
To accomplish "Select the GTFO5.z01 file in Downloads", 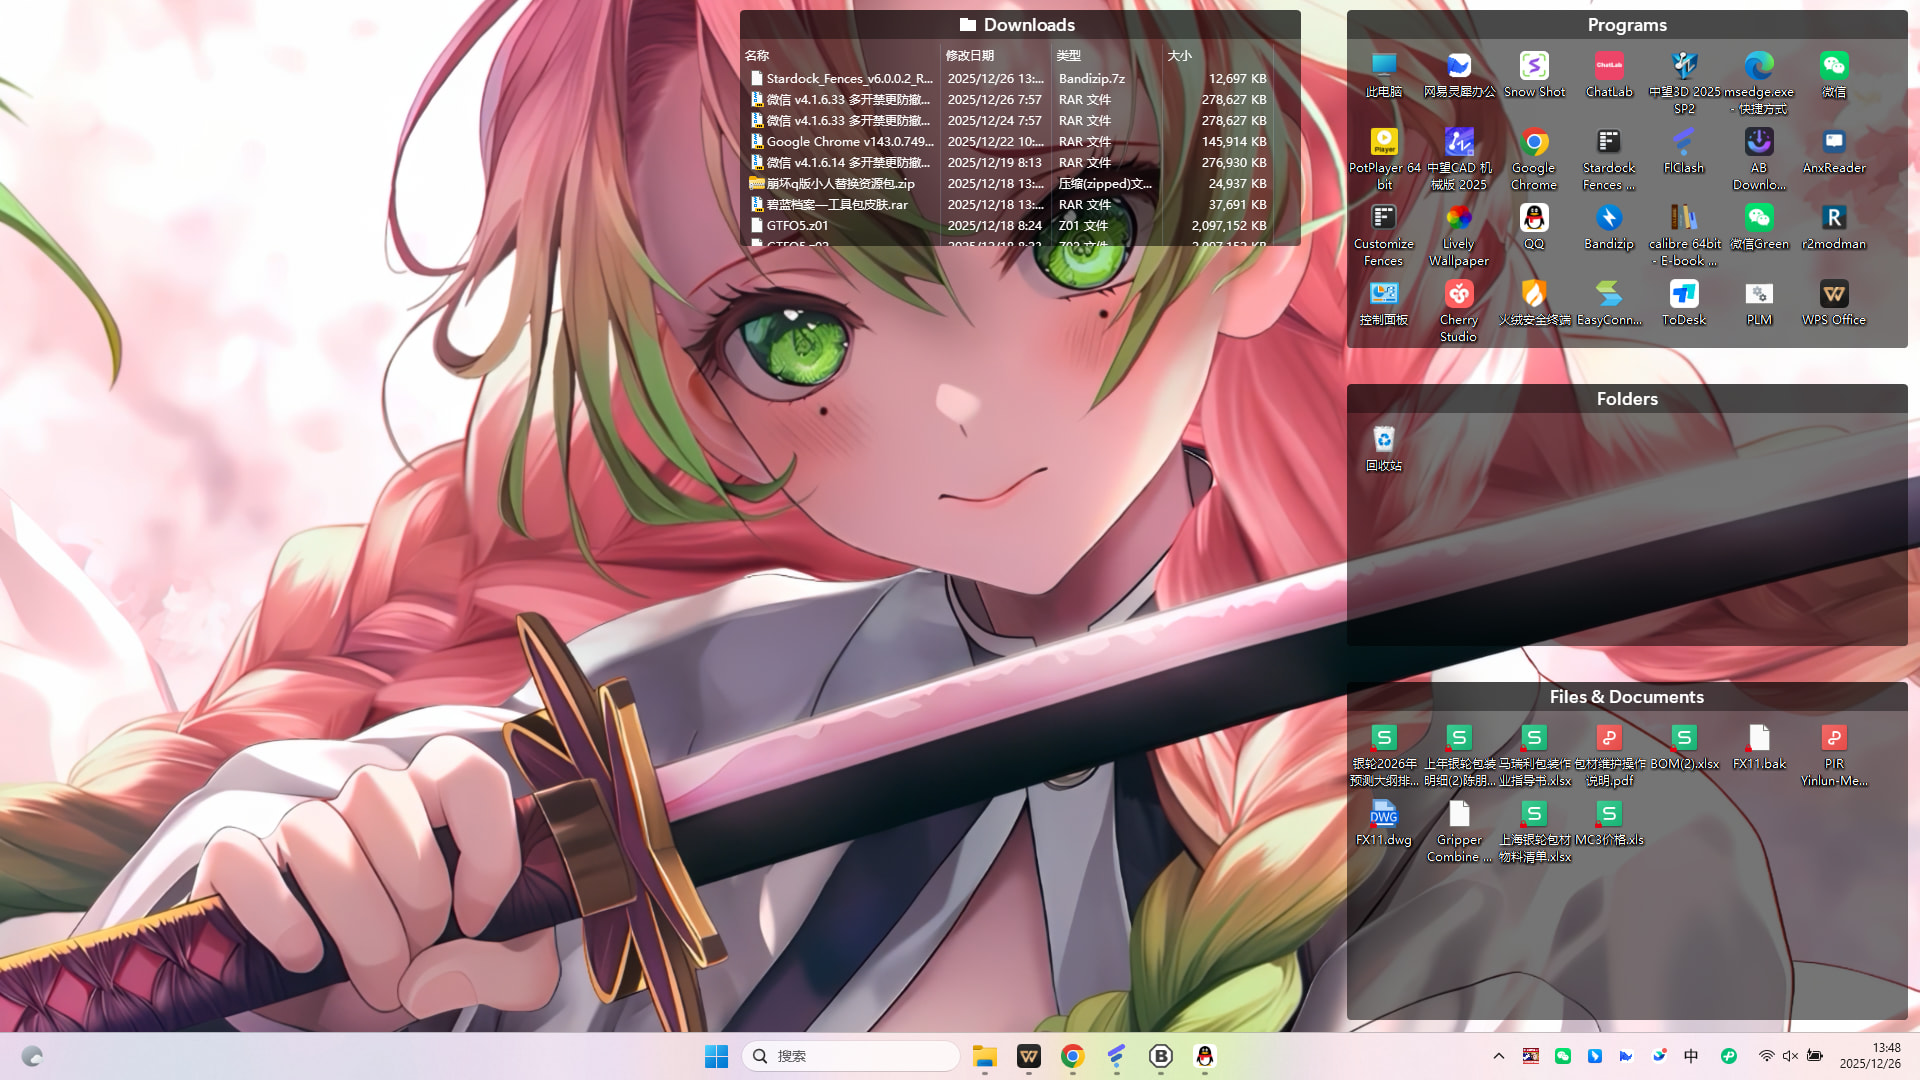I will (x=797, y=226).
